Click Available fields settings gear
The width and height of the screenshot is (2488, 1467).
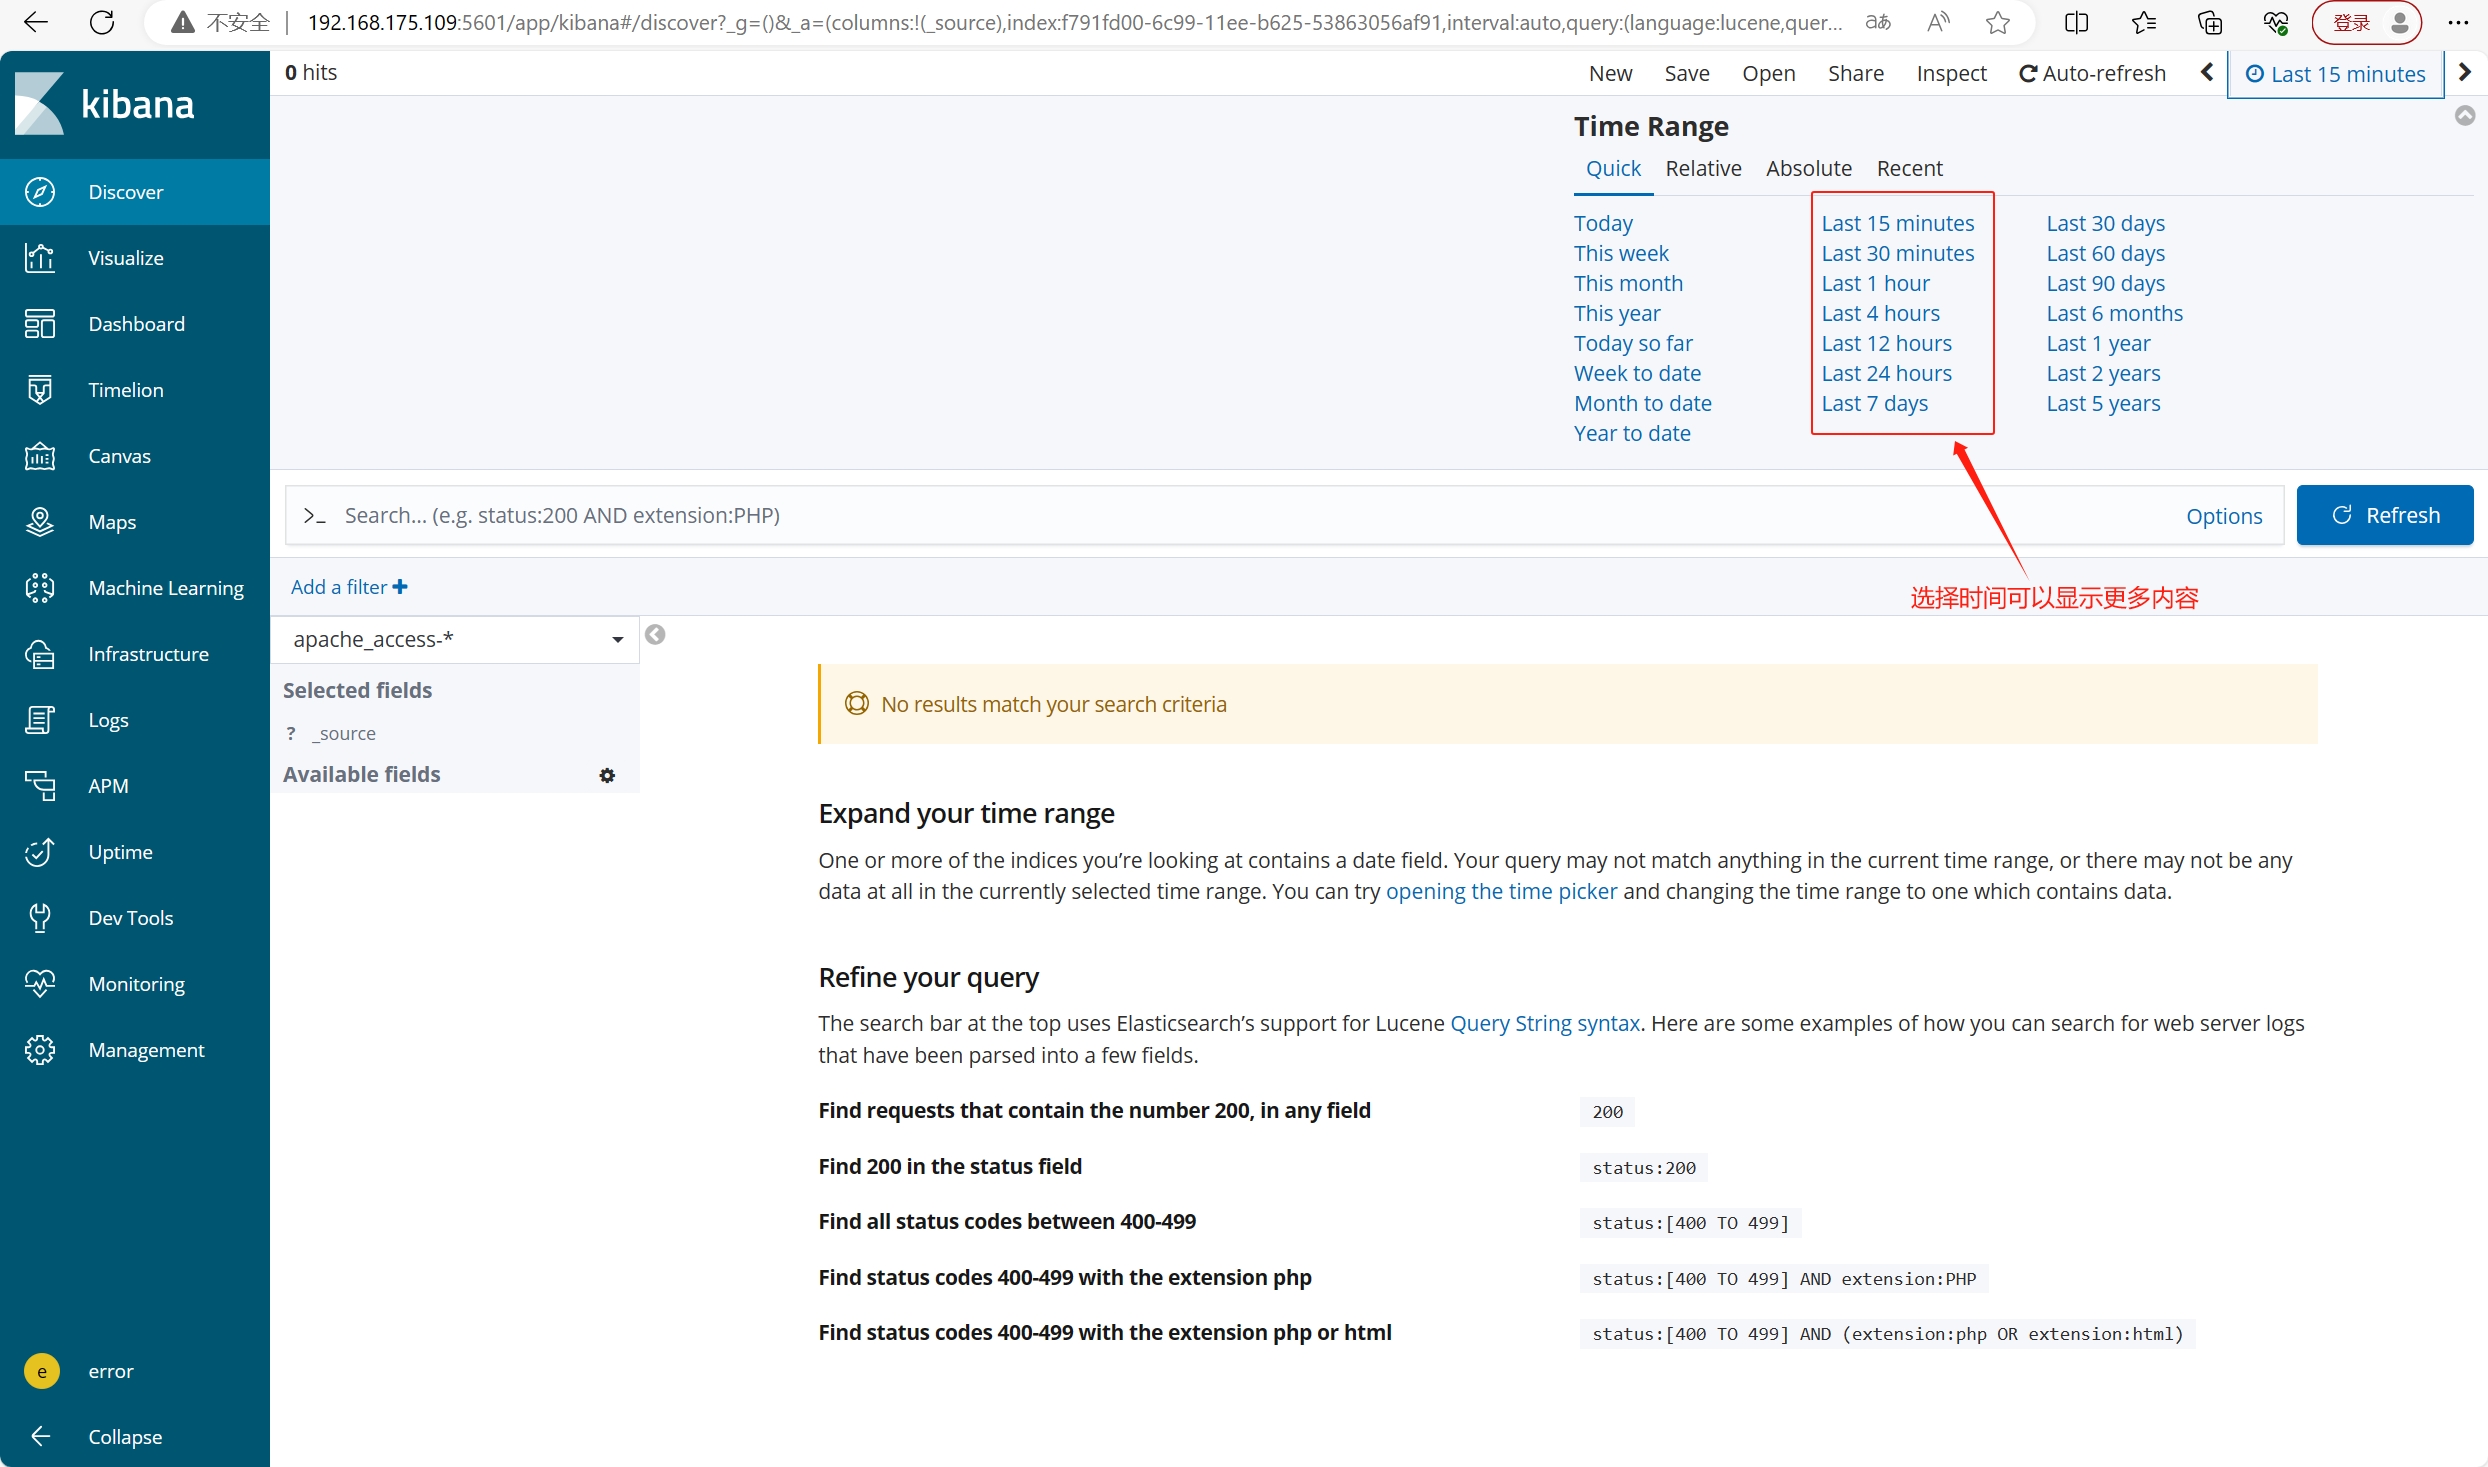click(607, 775)
